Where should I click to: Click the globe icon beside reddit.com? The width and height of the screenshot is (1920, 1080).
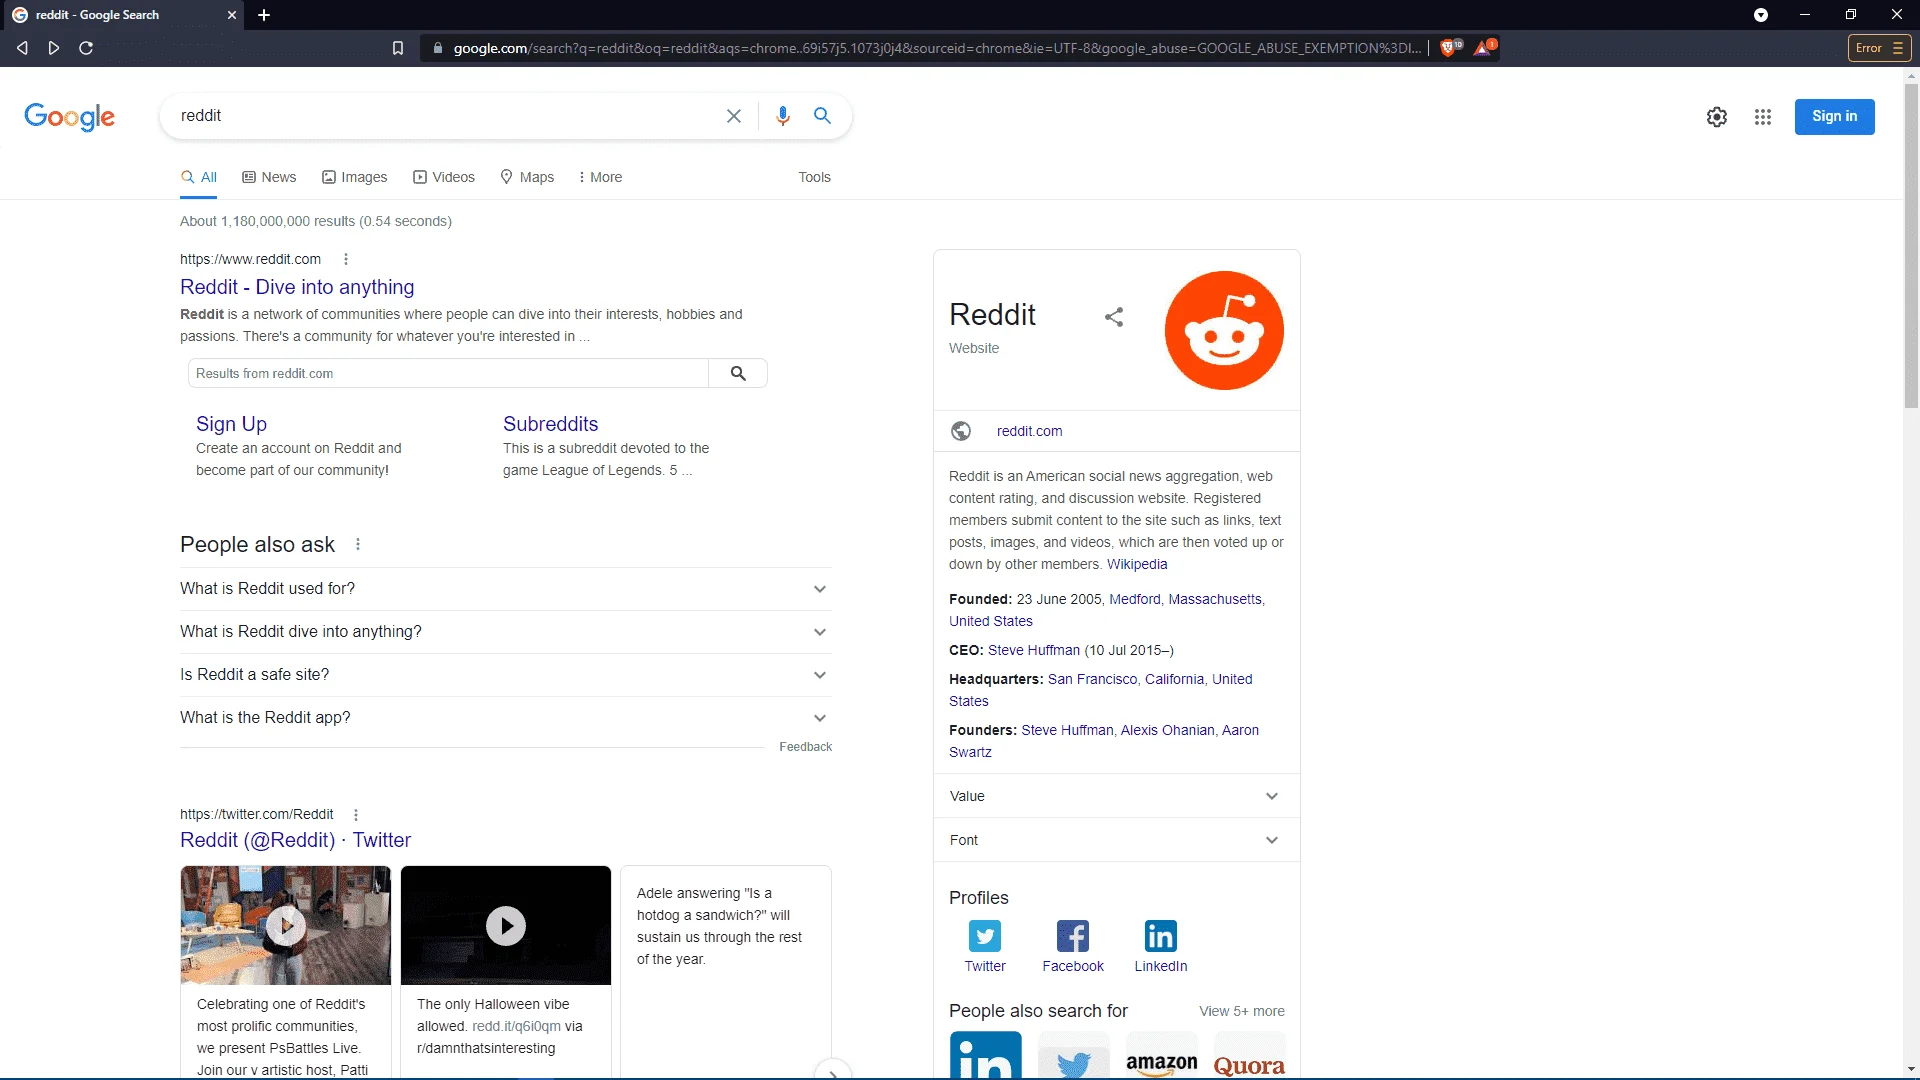(x=961, y=431)
